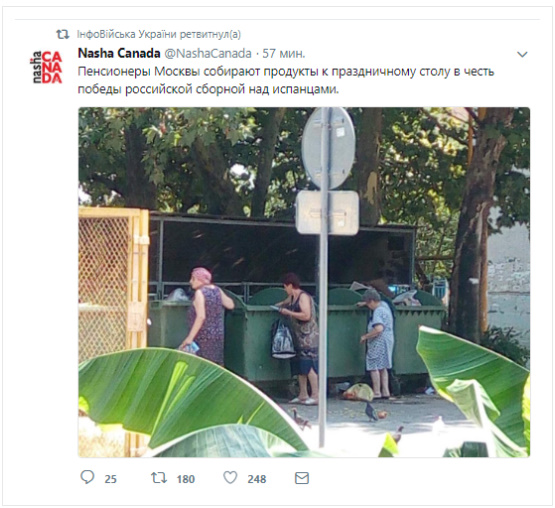This screenshot has height=508, width=555.
Task: Send tweet via direct message envelope icon
Action: [302, 478]
